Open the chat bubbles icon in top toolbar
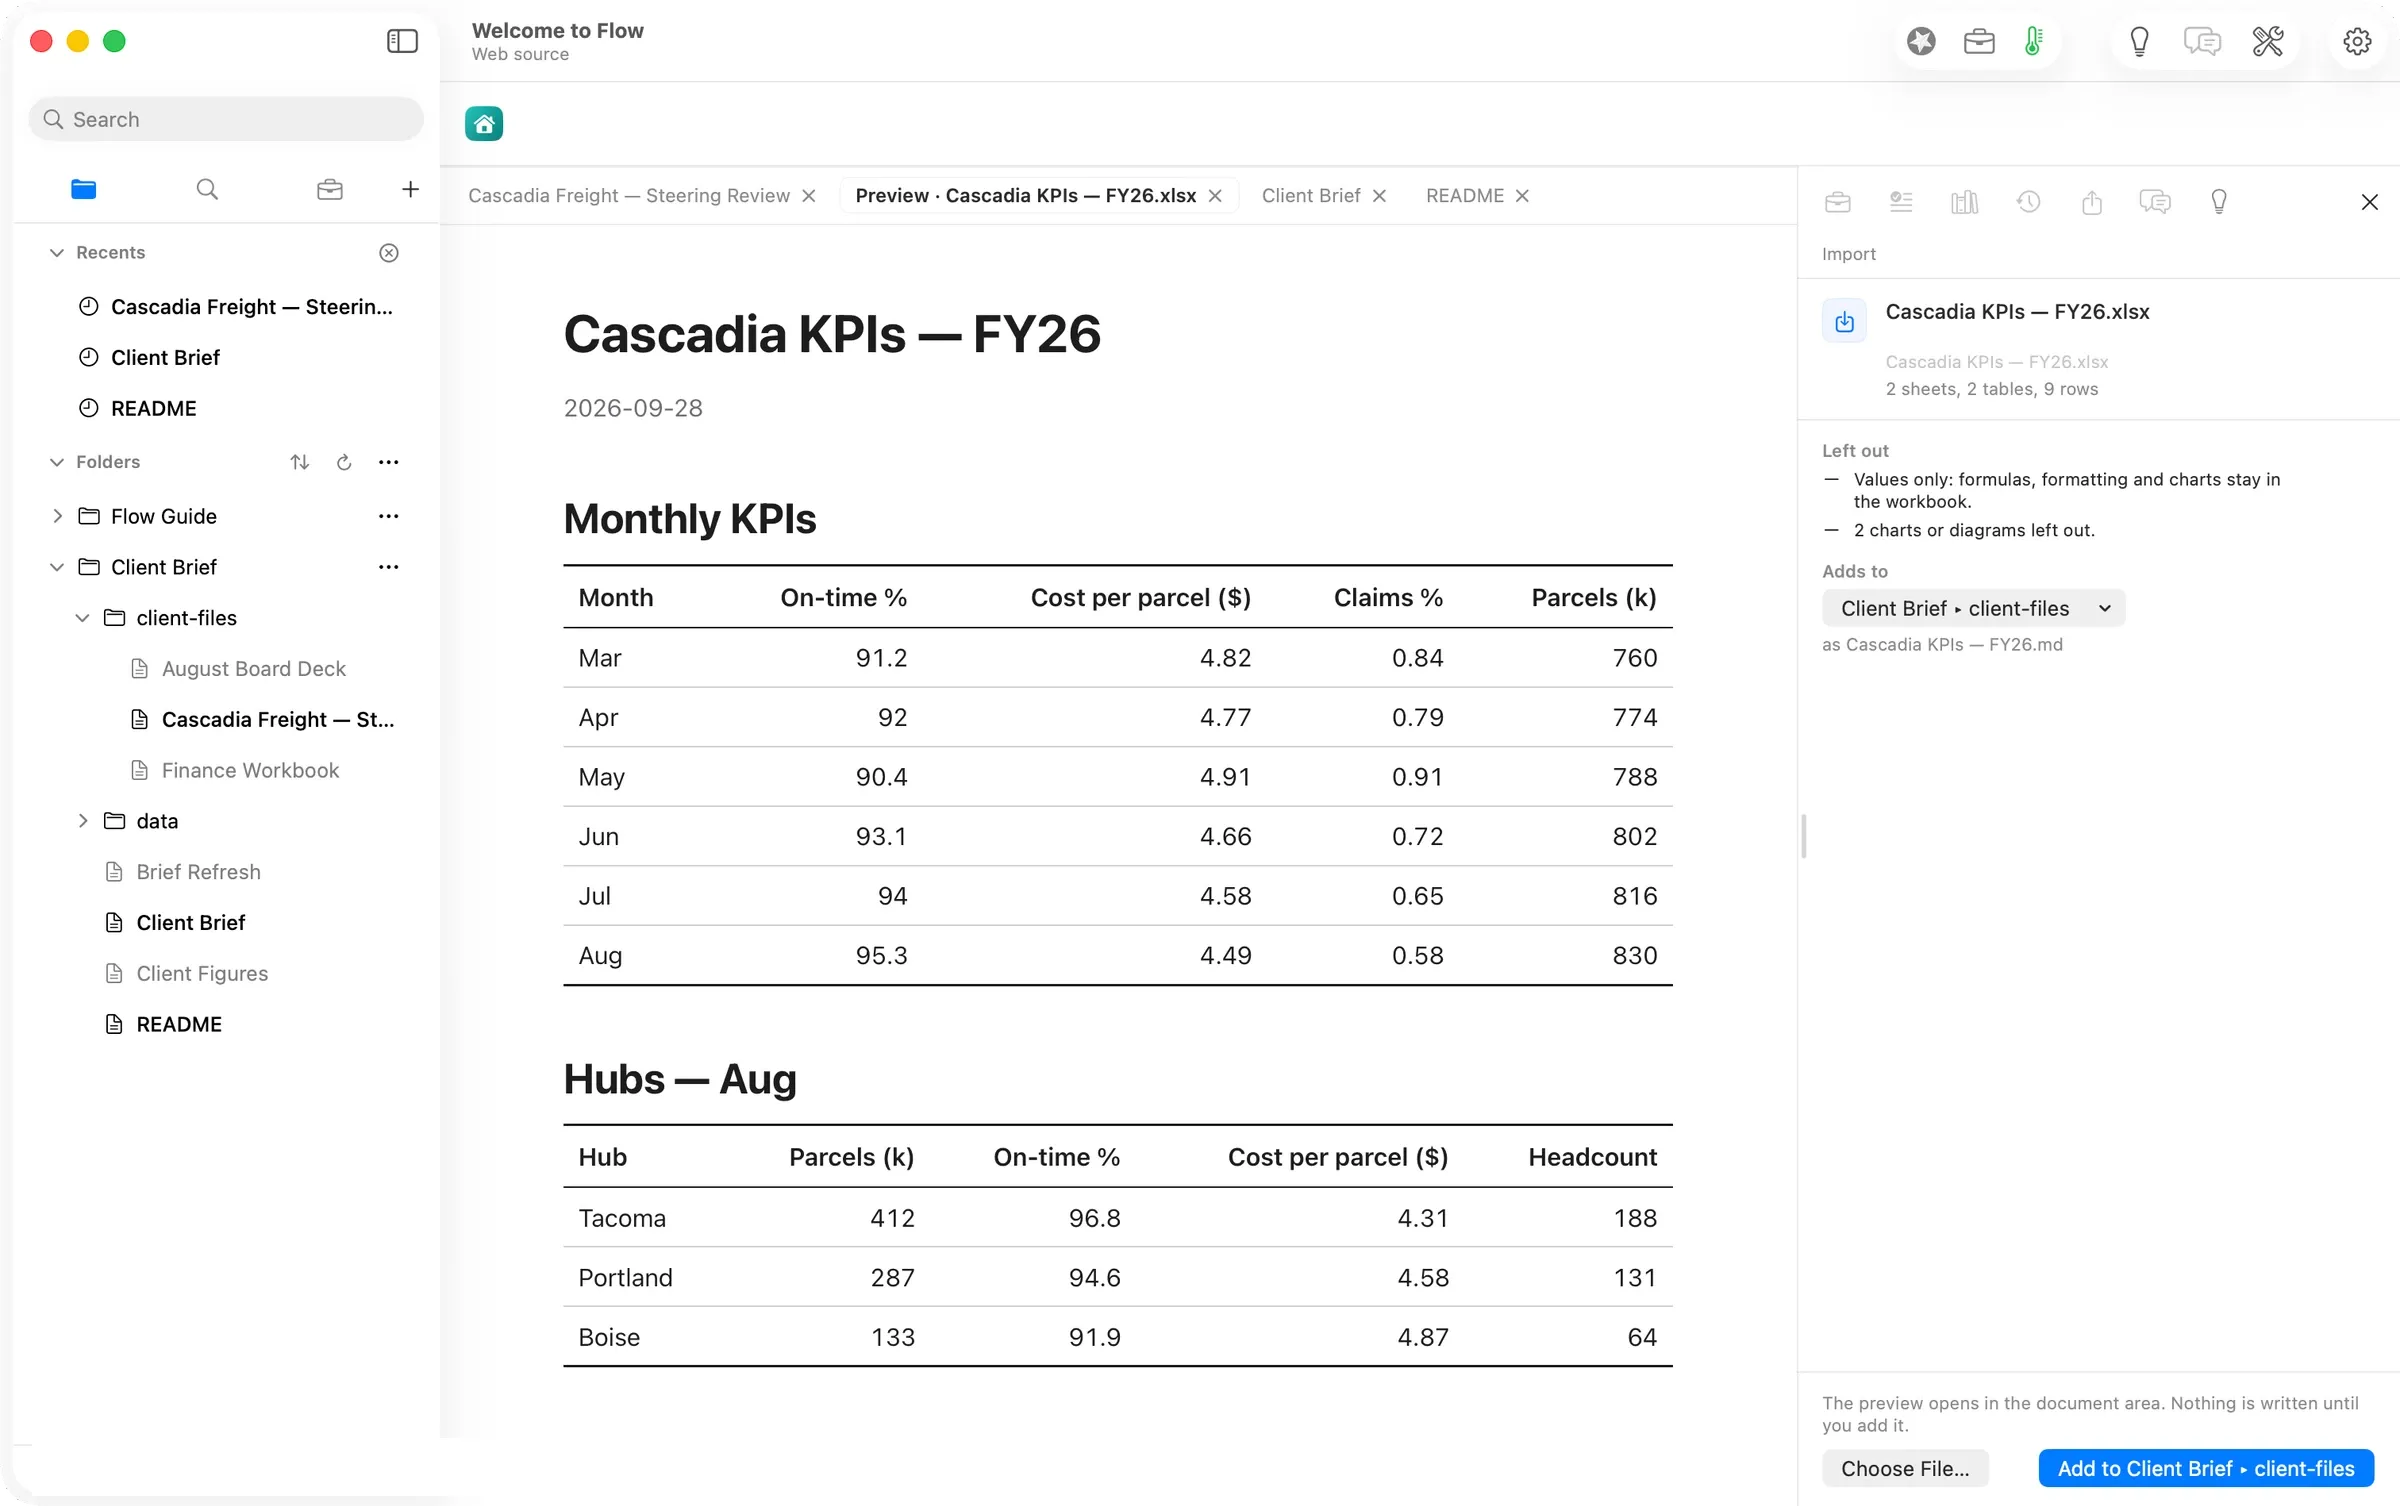 click(x=2202, y=41)
